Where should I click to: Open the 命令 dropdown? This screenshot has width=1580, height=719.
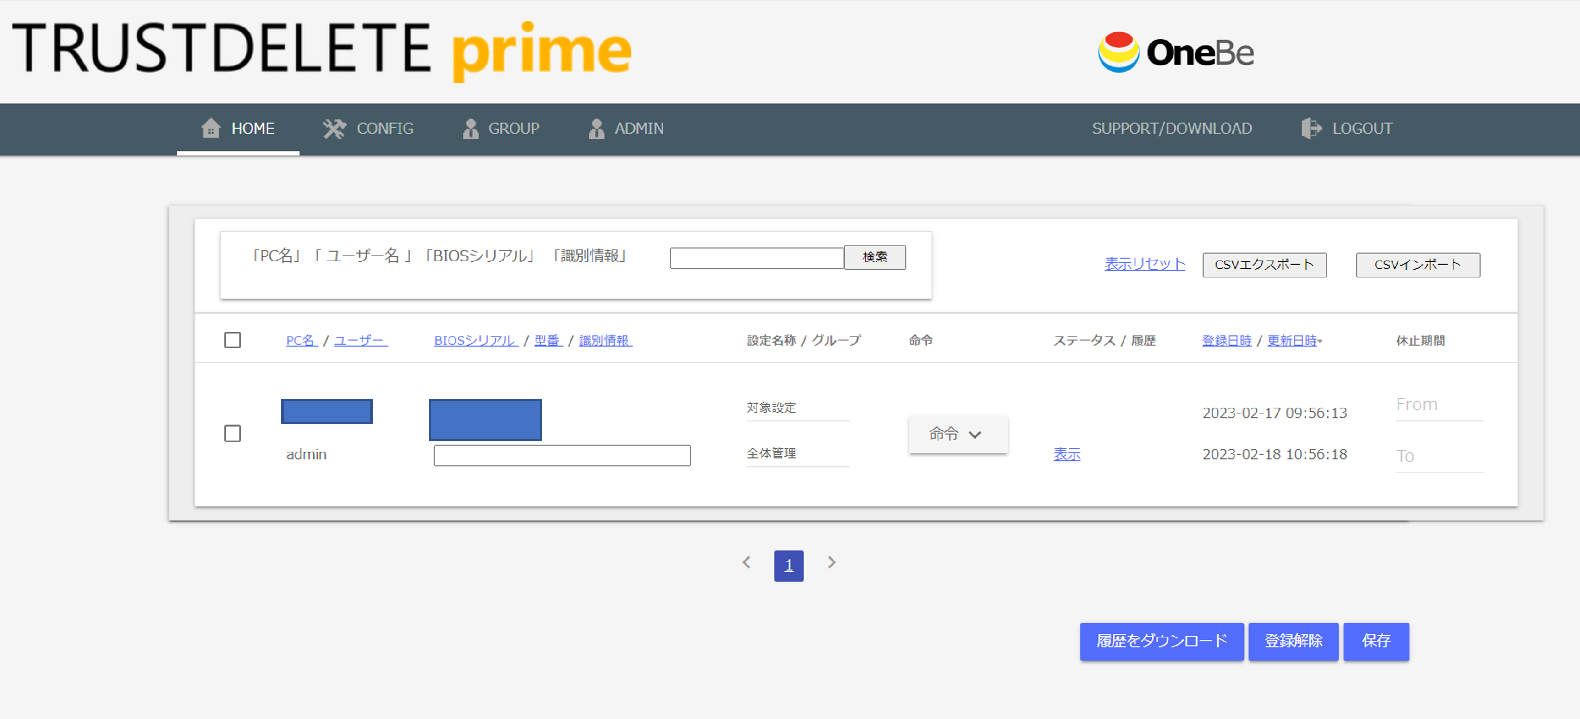click(958, 434)
